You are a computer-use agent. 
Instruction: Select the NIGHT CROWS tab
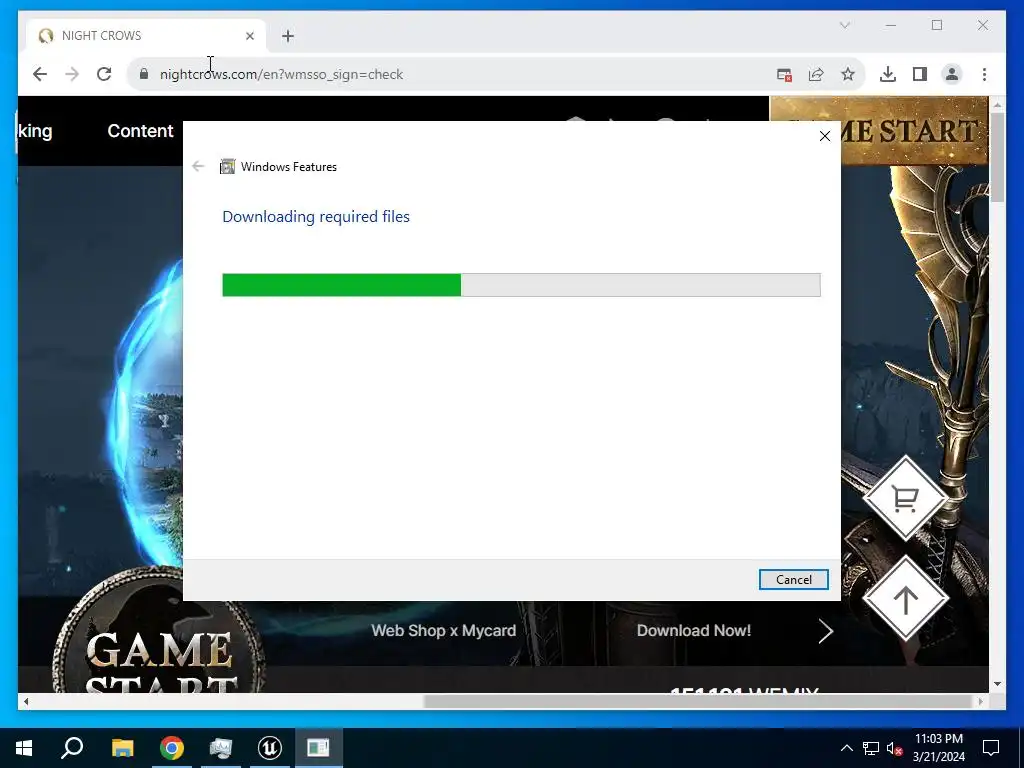(146, 36)
